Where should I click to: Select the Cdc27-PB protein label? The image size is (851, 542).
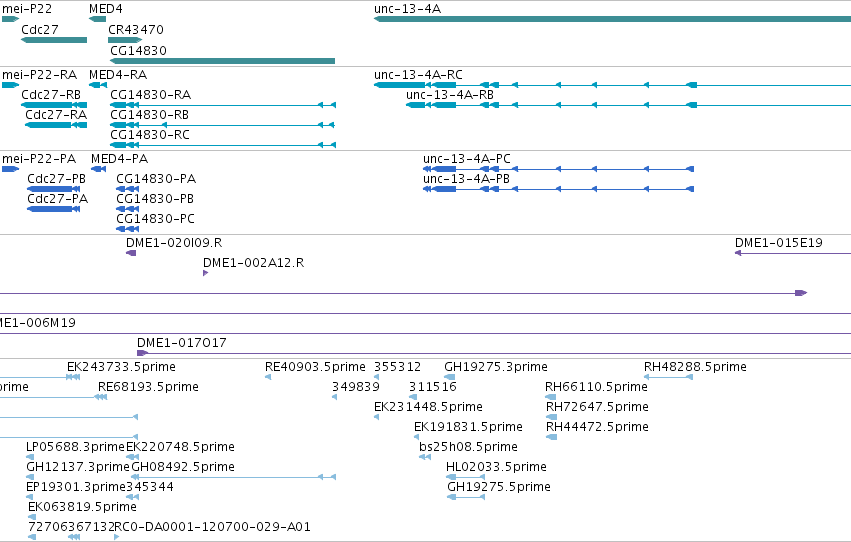56,178
